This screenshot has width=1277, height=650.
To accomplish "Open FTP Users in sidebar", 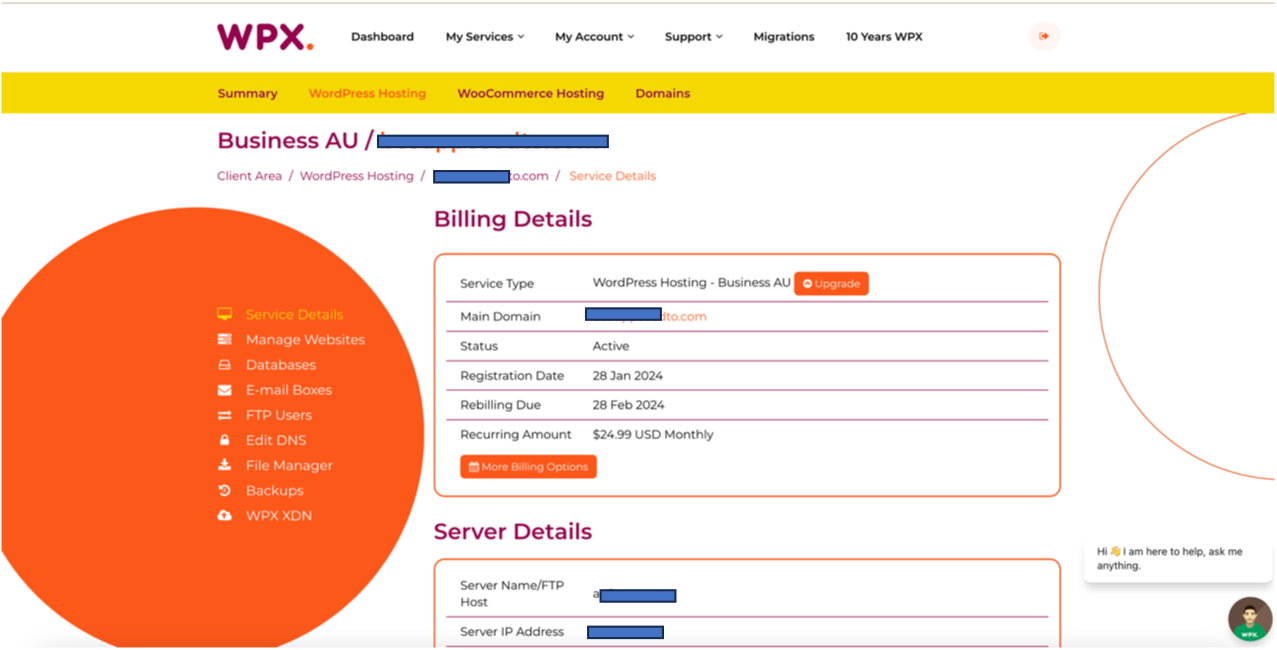I will click(279, 415).
